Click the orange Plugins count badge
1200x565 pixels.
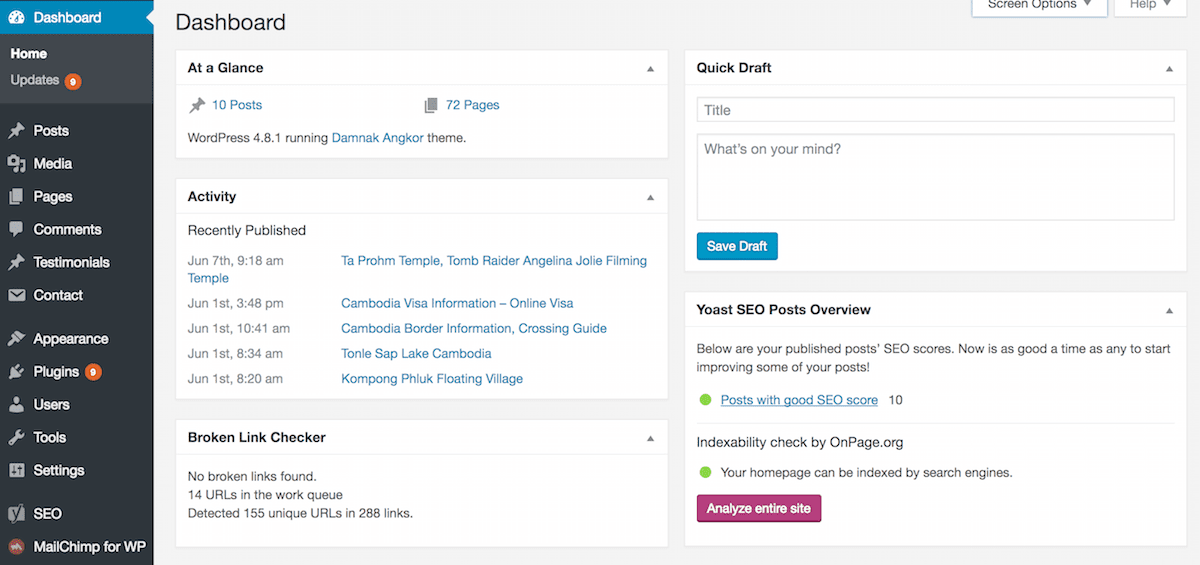pos(93,372)
